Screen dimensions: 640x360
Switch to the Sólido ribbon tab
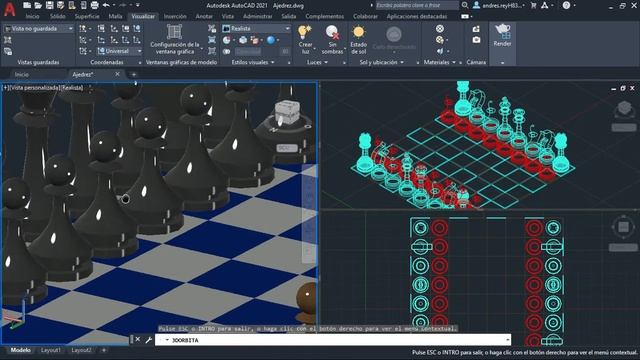(x=58, y=16)
